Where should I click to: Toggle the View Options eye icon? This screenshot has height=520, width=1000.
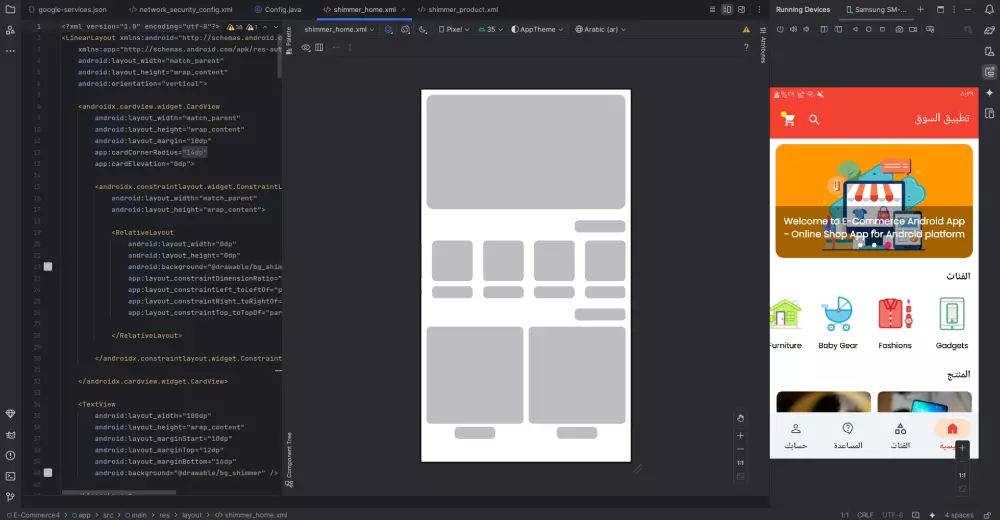[x=306, y=47]
